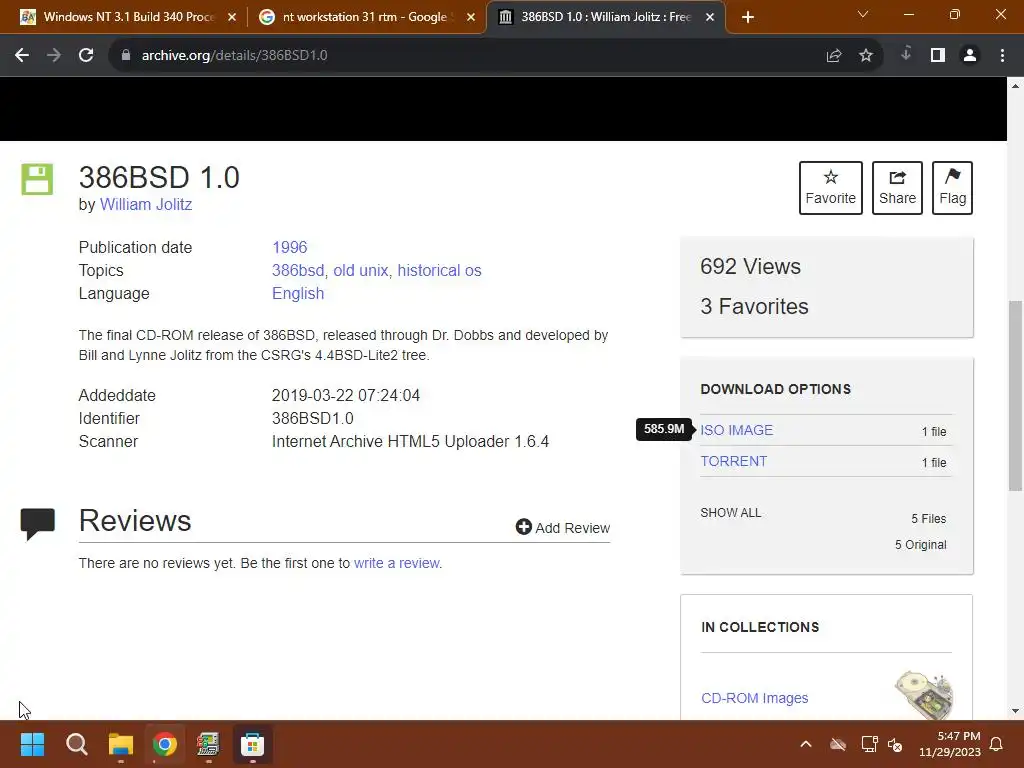Add item to favorites with Favorite button
The height and width of the screenshot is (768, 1024).
[831, 188]
